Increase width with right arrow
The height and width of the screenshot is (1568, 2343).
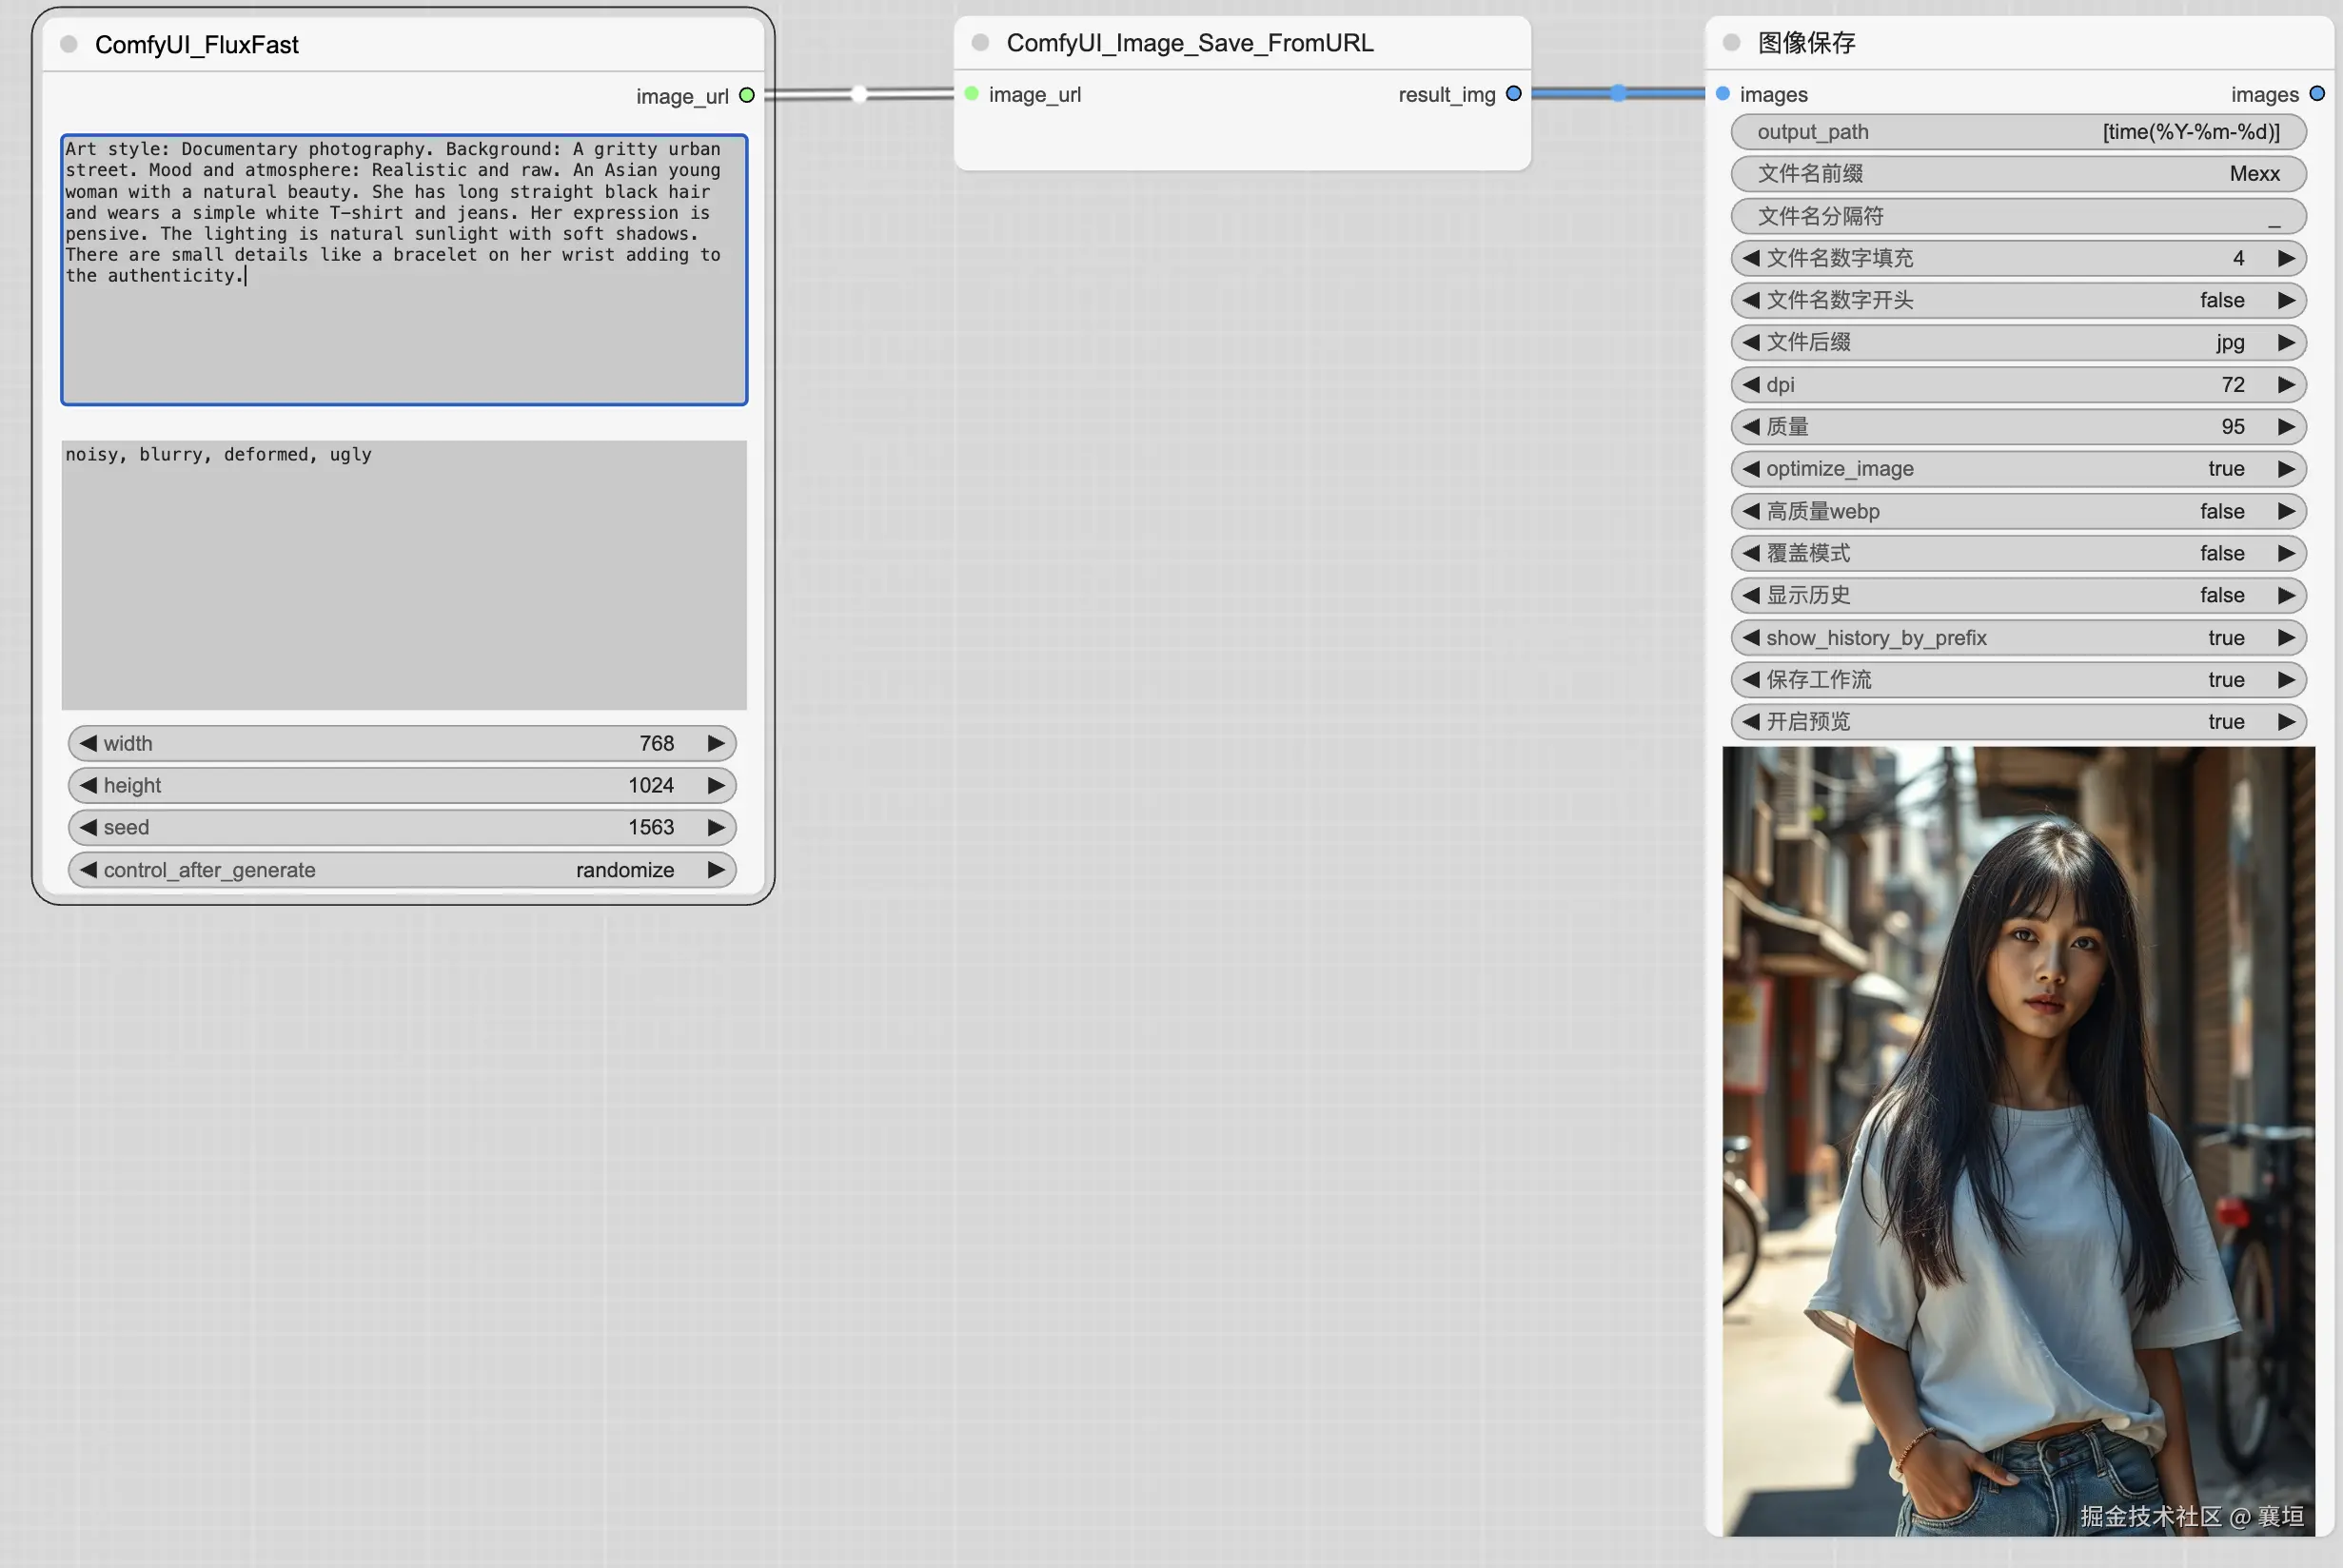tap(715, 744)
